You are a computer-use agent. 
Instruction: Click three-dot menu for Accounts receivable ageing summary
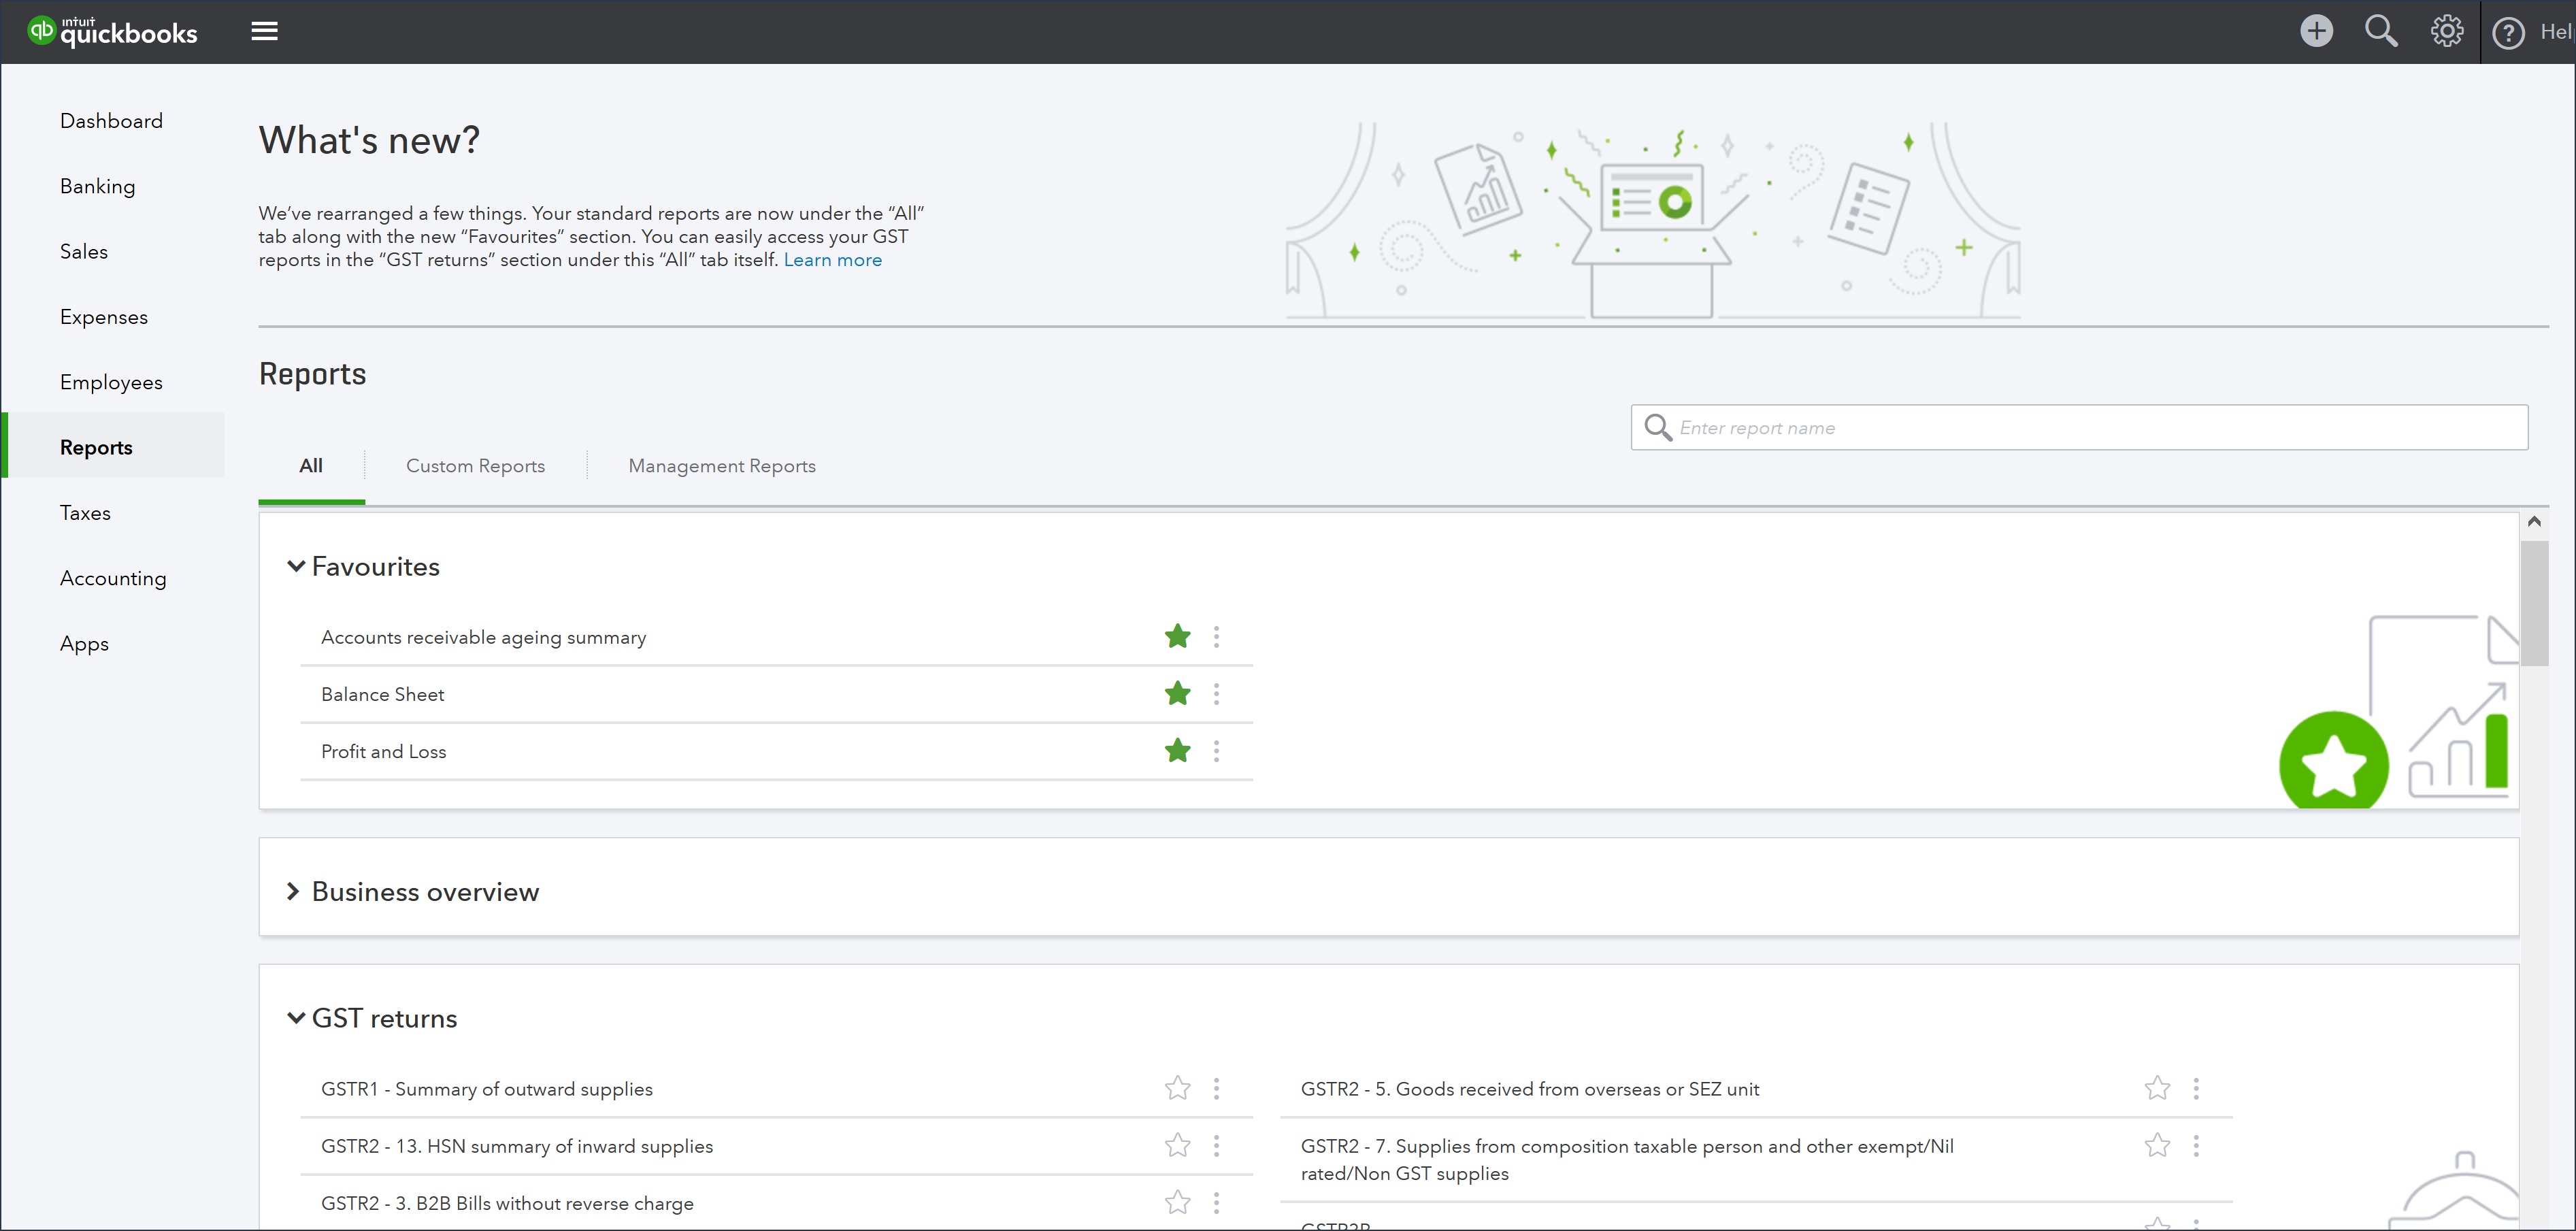click(1216, 636)
